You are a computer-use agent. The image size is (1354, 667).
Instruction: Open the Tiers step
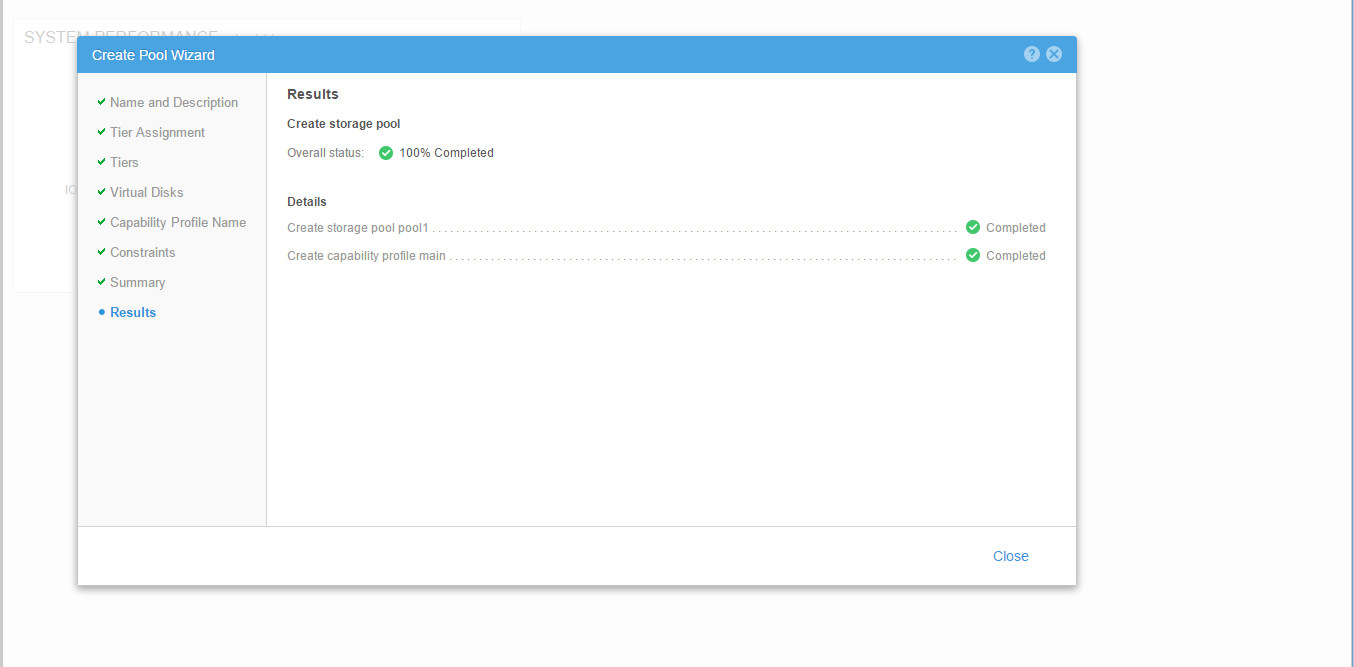pos(124,162)
